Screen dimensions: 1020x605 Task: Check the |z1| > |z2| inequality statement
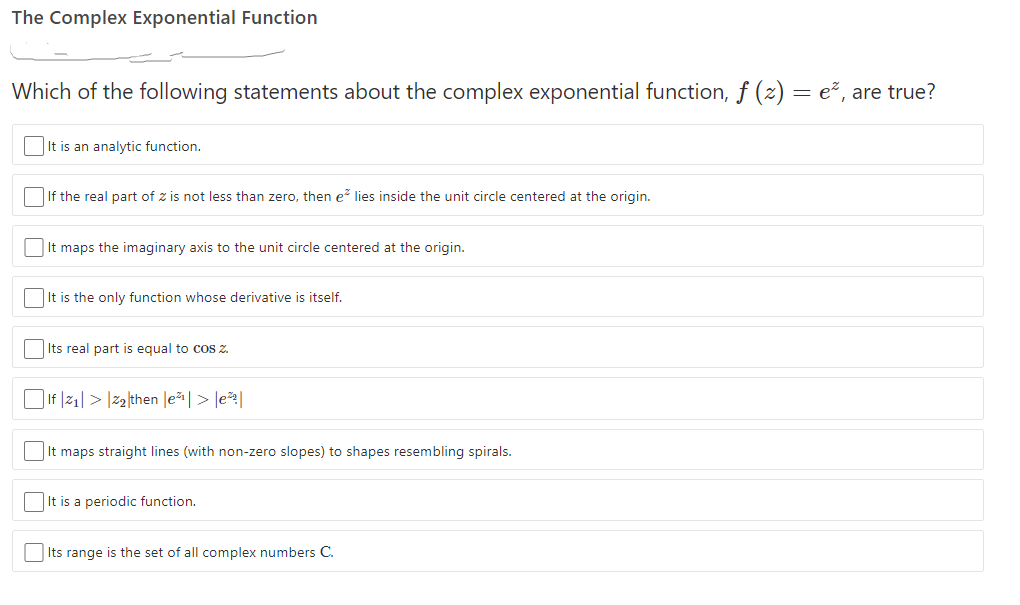tap(33, 398)
